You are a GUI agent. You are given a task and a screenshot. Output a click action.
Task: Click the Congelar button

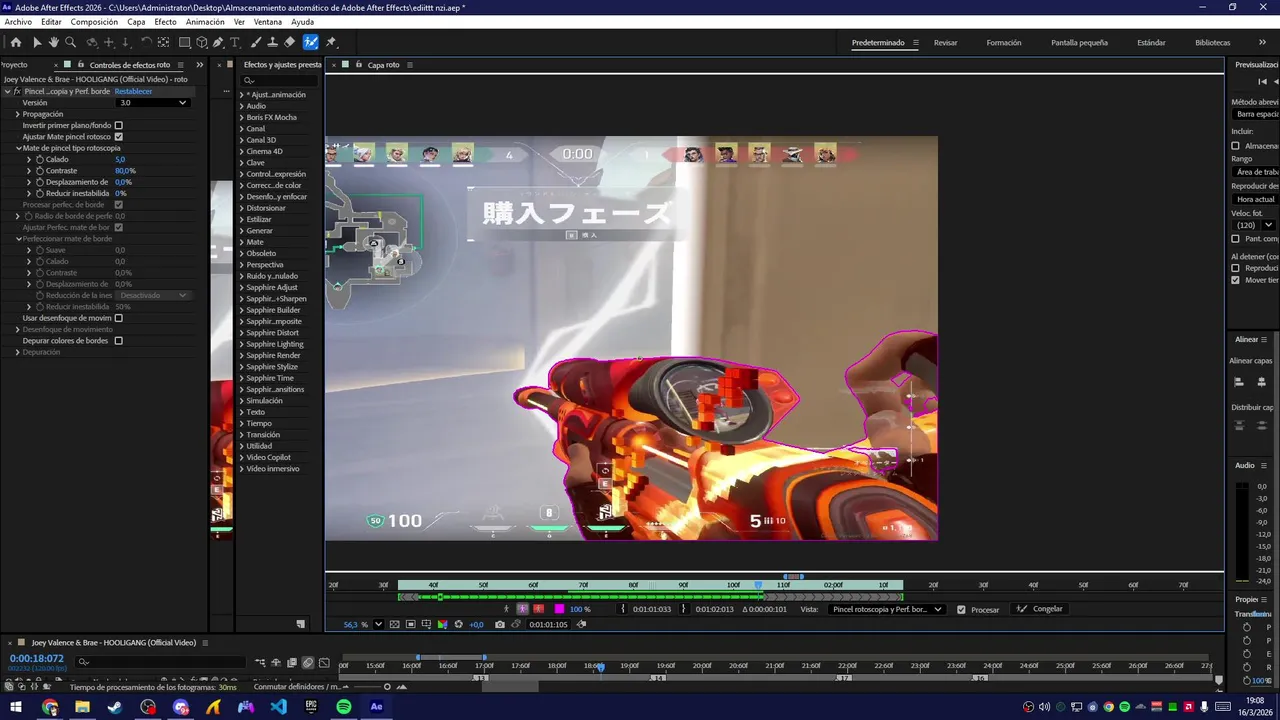coord(1040,609)
